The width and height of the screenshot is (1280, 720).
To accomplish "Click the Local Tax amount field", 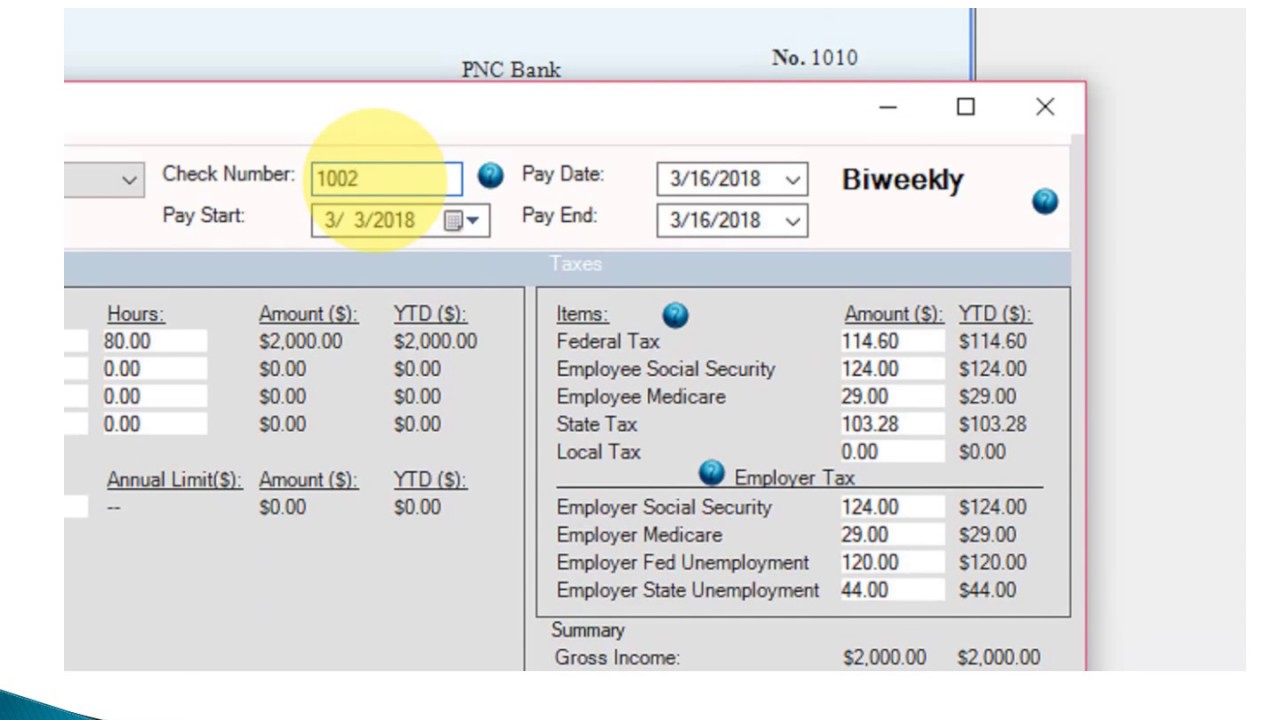I will tap(892, 452).
